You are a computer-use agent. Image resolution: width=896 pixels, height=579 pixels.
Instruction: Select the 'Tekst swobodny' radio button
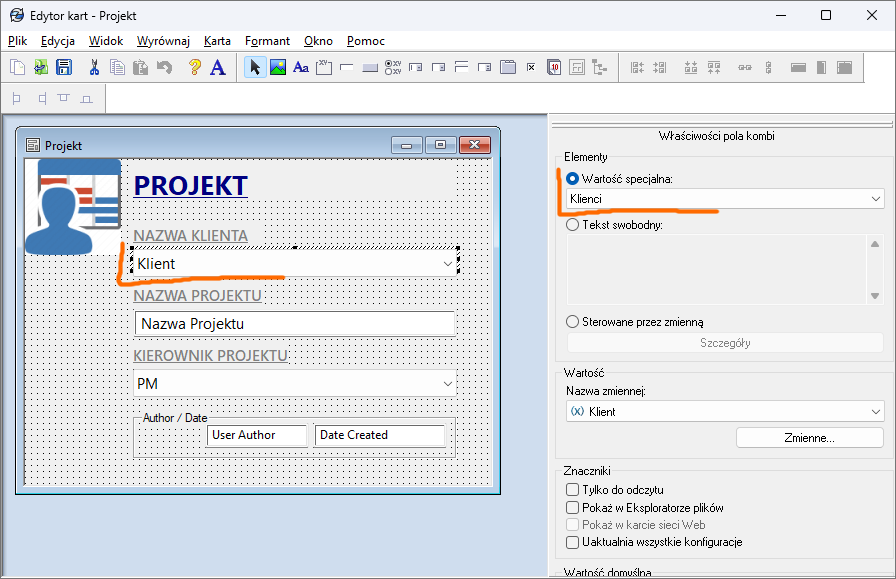573,225
